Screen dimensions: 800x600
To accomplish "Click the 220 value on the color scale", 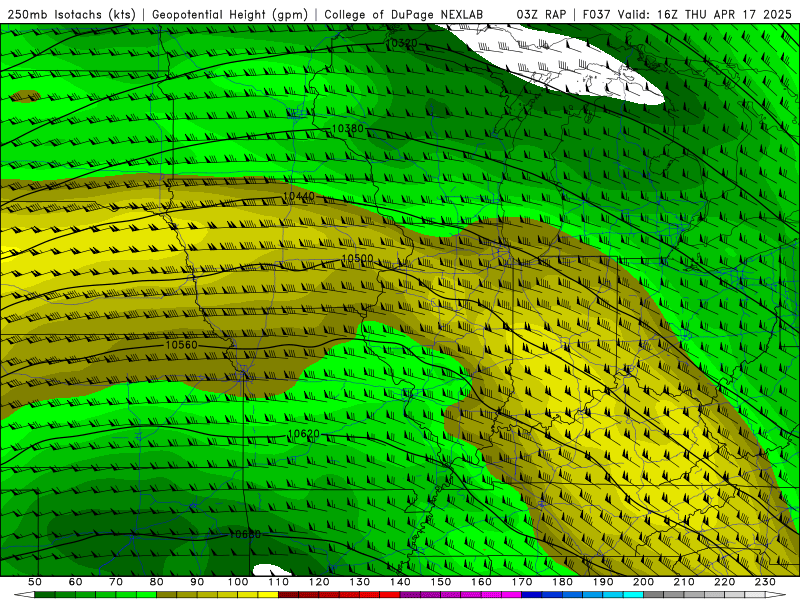I will click(x=724, y=582).
